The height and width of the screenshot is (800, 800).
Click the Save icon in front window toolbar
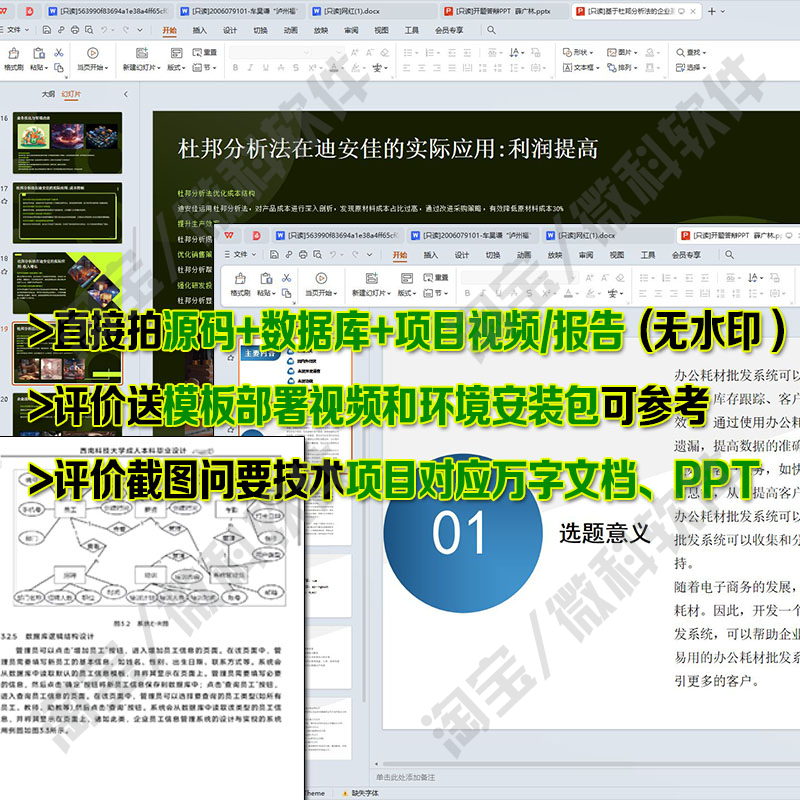(274, 255)
